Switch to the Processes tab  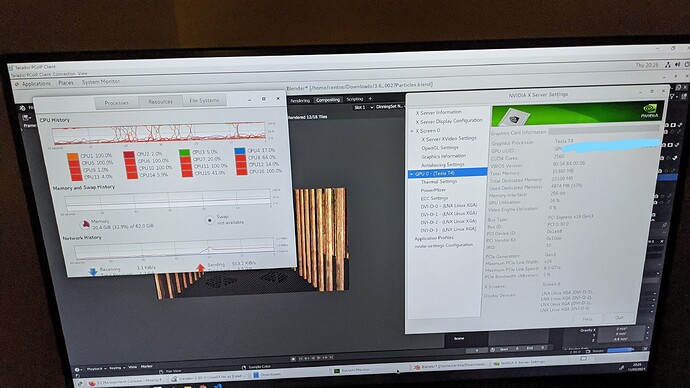tap(117, 103)
